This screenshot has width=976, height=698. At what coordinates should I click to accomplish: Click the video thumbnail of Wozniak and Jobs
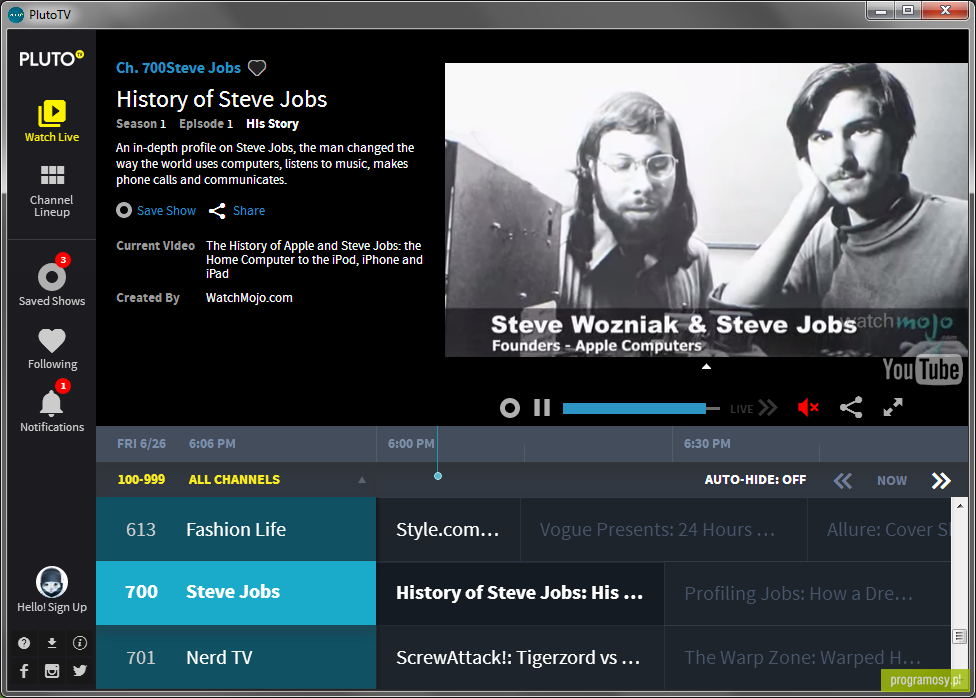(706, 210)
